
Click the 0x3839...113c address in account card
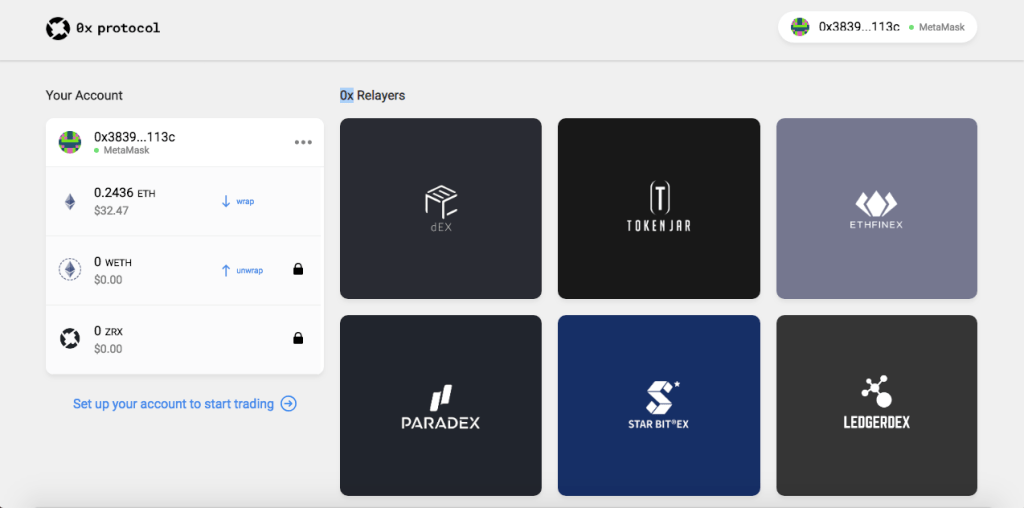coord(135,137)
